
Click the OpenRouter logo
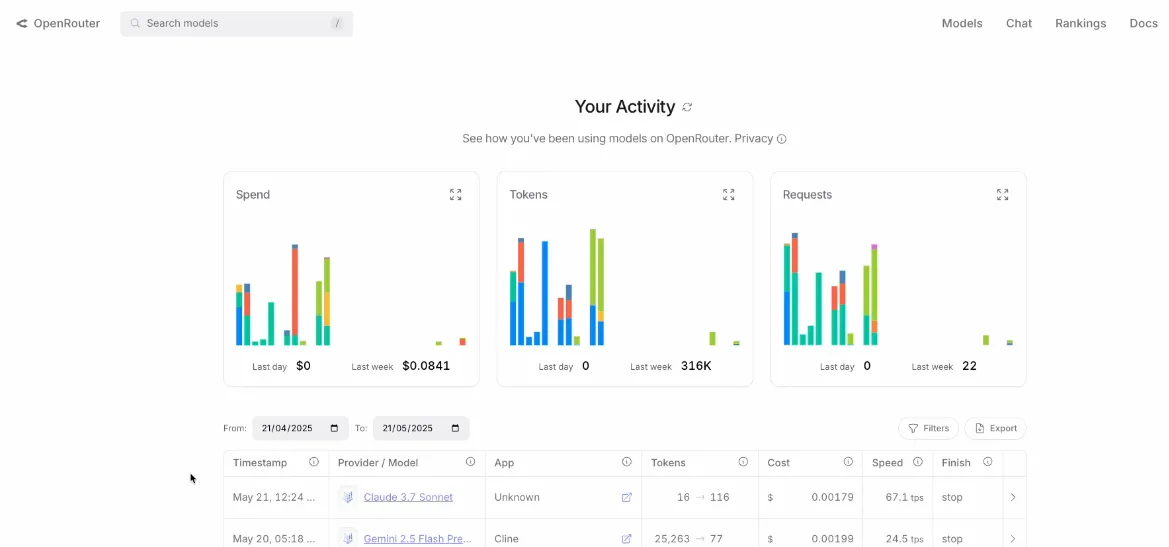click(x=58, y=23)
